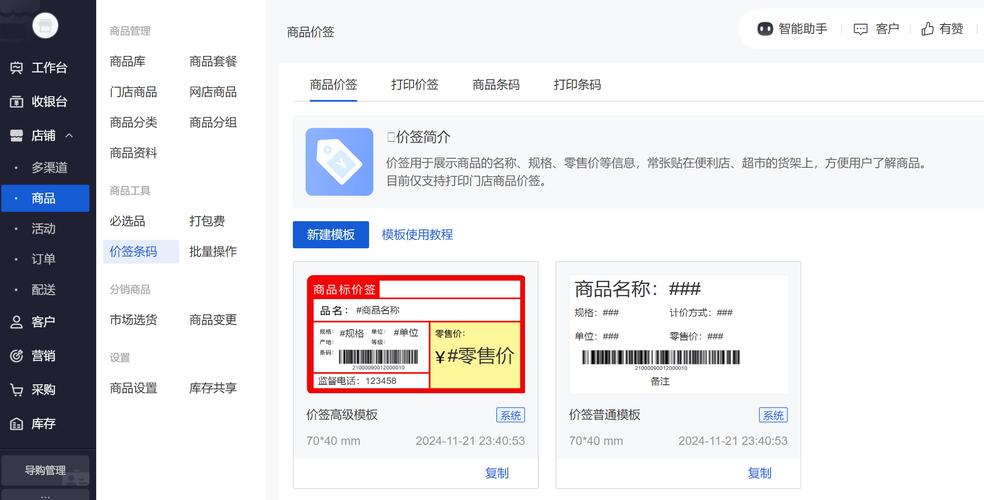Open the 工作台 workbench icon
The width and height of the screenshot is (984, 500).
coord(16,68)
